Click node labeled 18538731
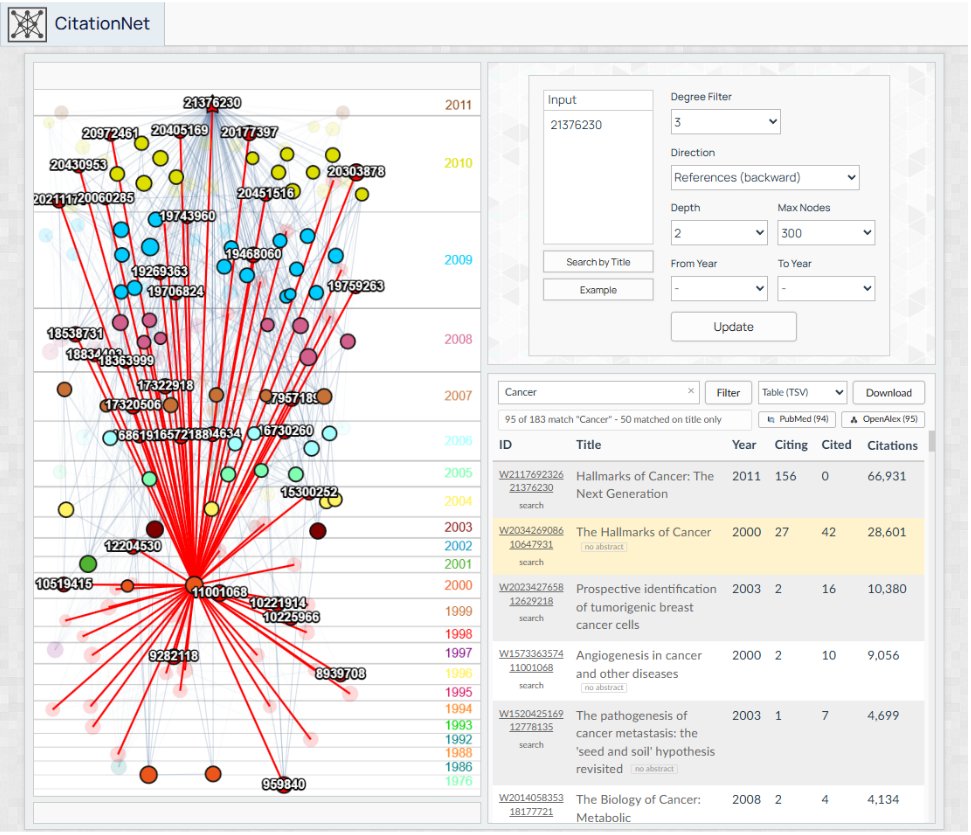 coord(75,333)
